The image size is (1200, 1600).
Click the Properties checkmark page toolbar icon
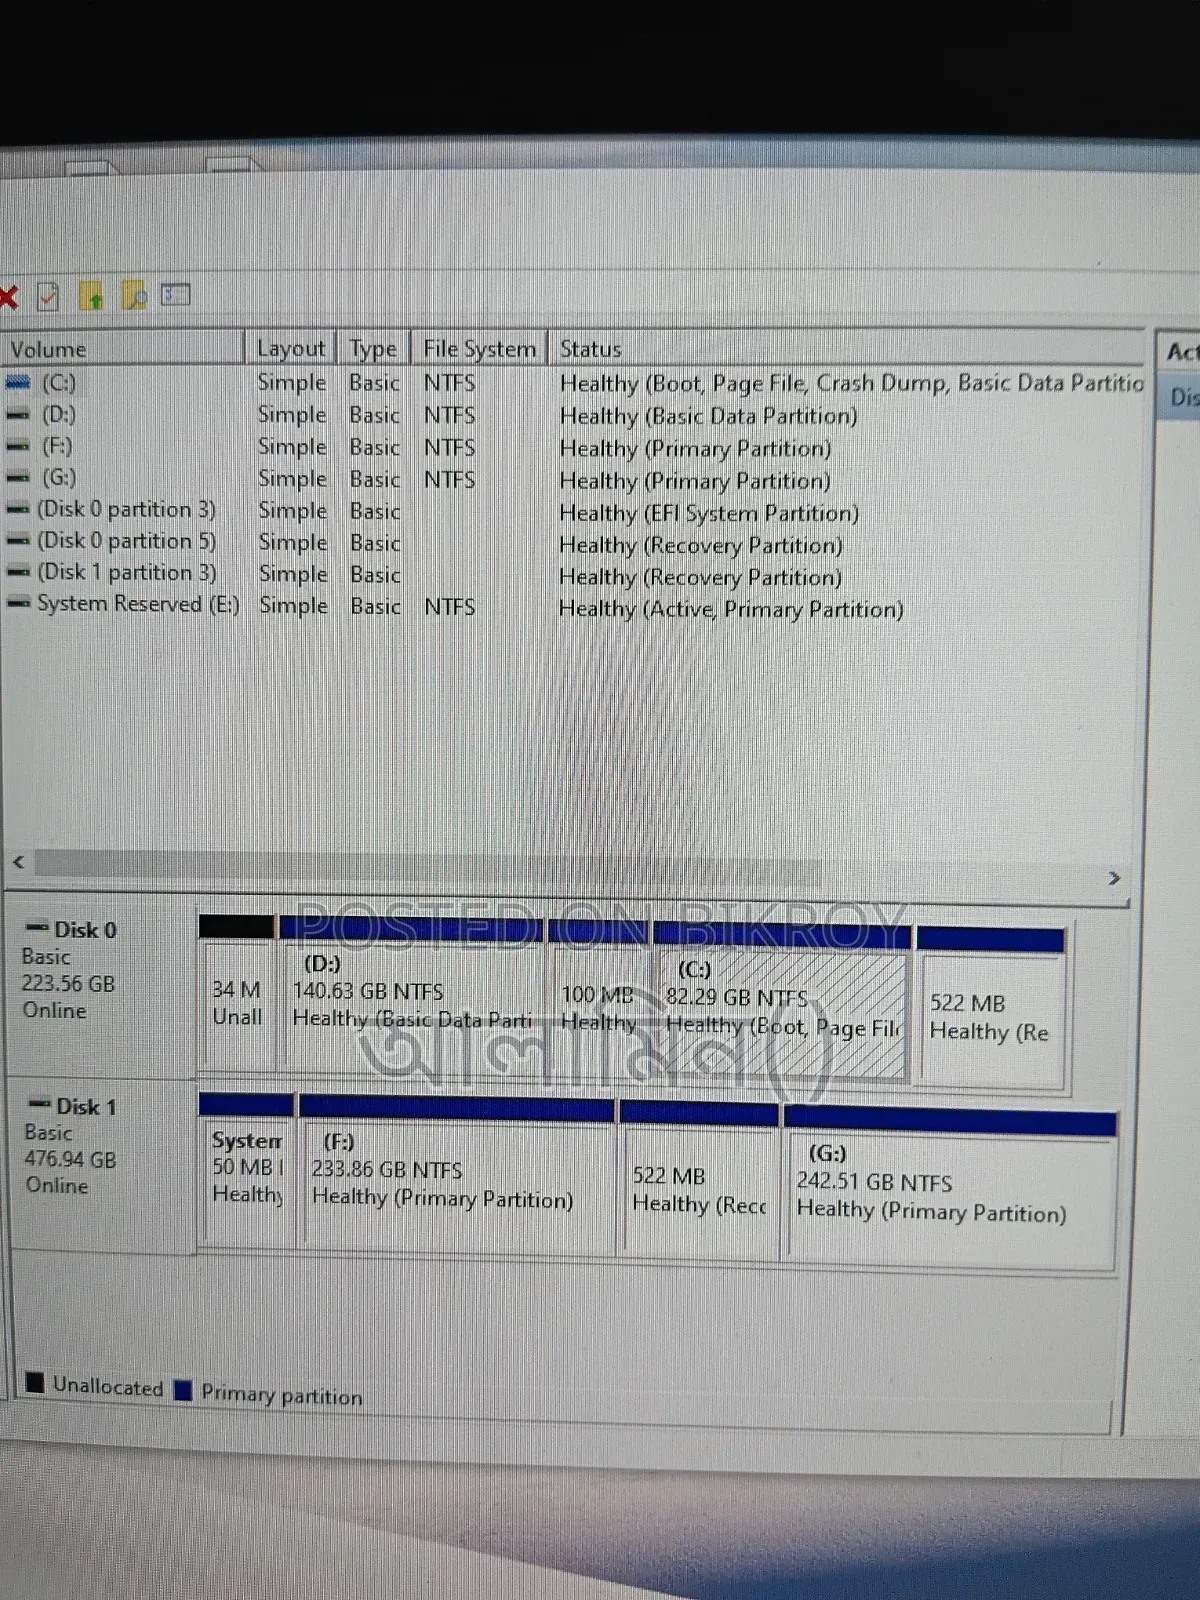(48, 296)
